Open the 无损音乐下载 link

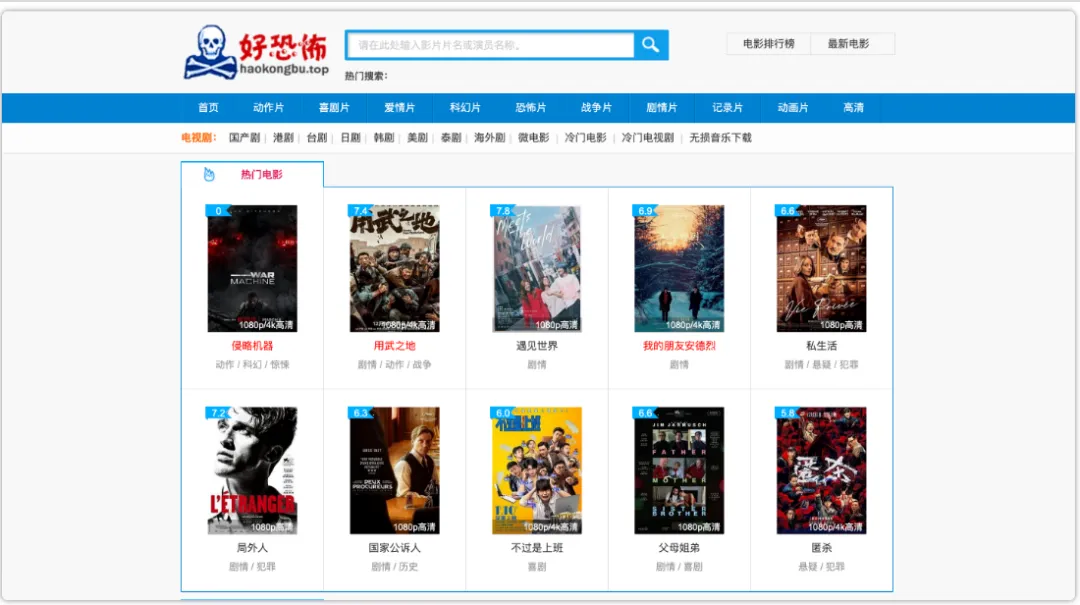point(720,138)
